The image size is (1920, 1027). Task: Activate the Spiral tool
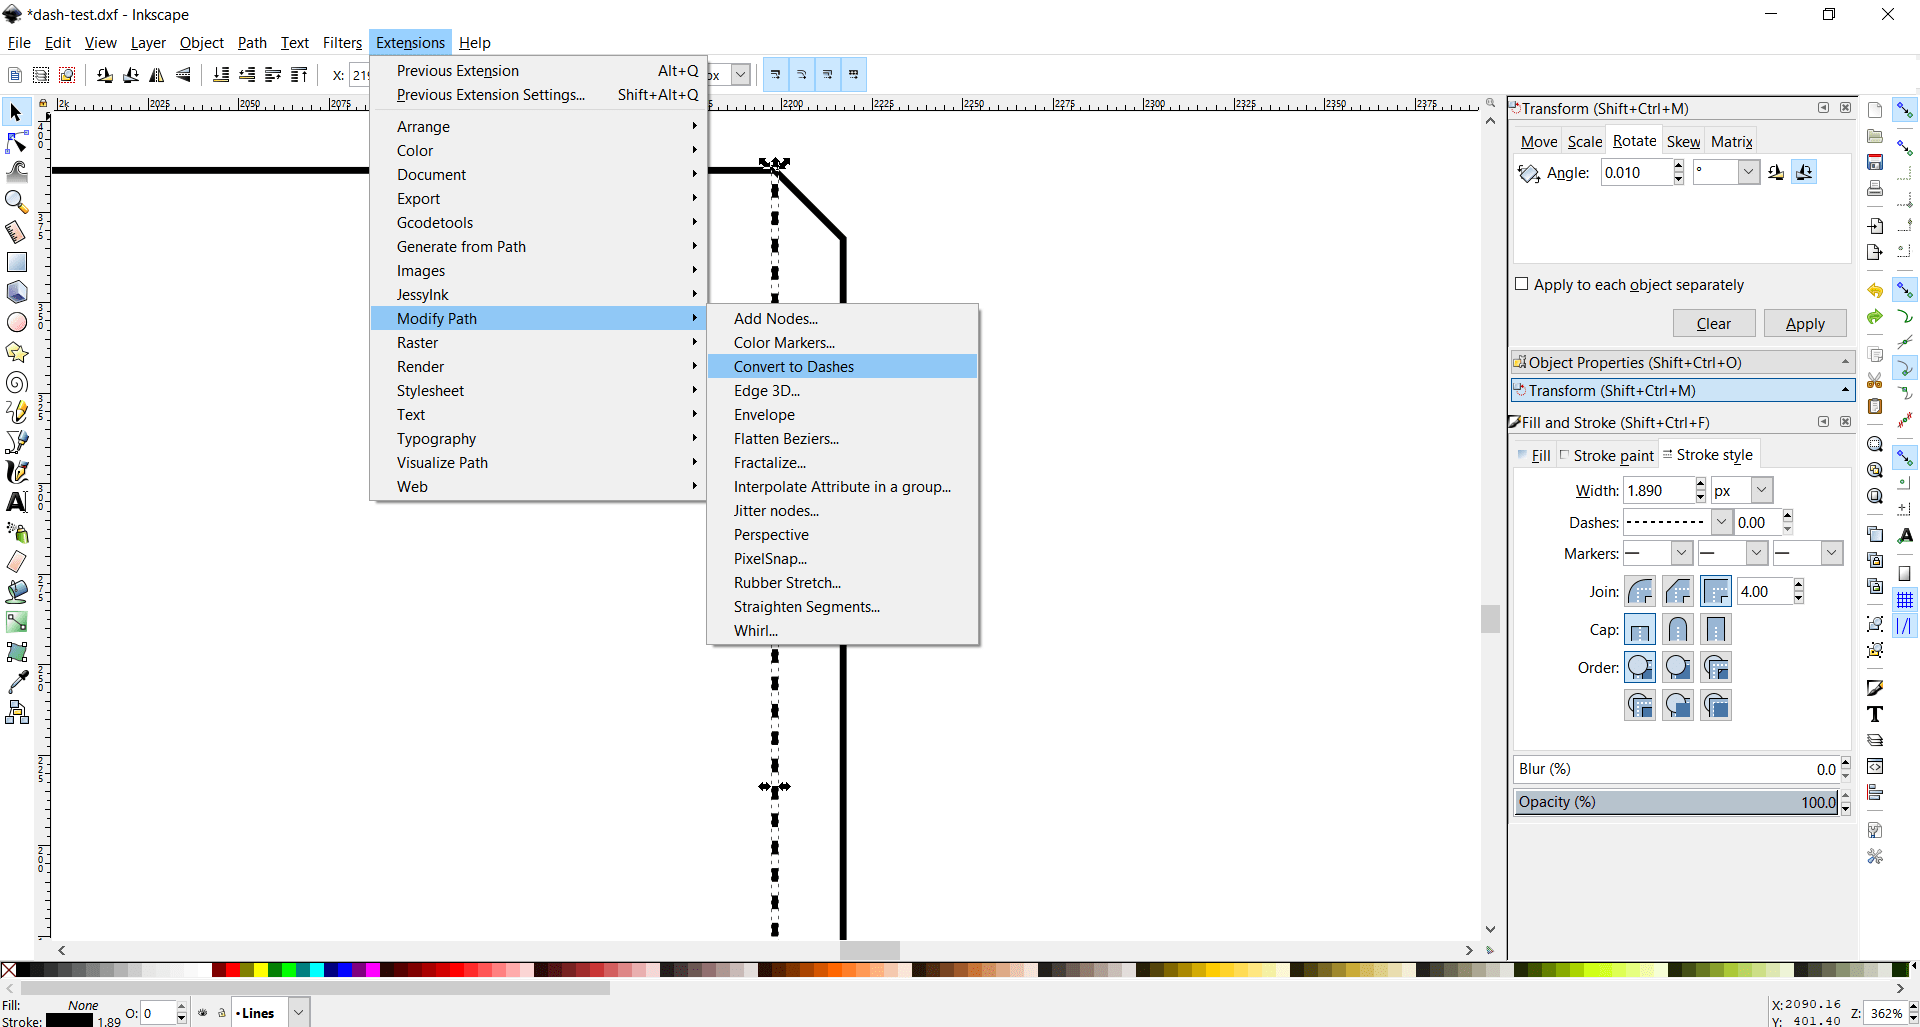17,382
